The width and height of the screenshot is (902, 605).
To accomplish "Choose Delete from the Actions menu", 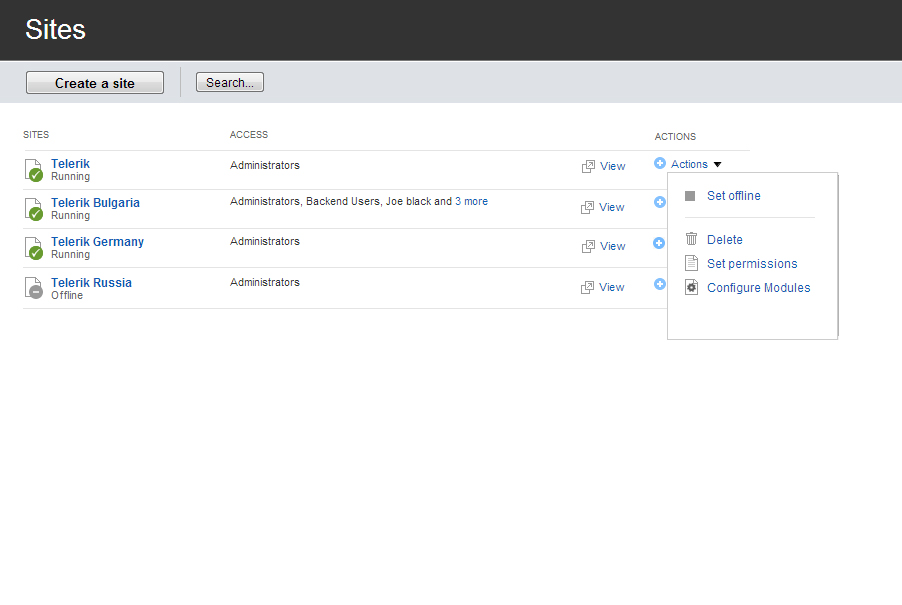I will click(x=724, y=240).
